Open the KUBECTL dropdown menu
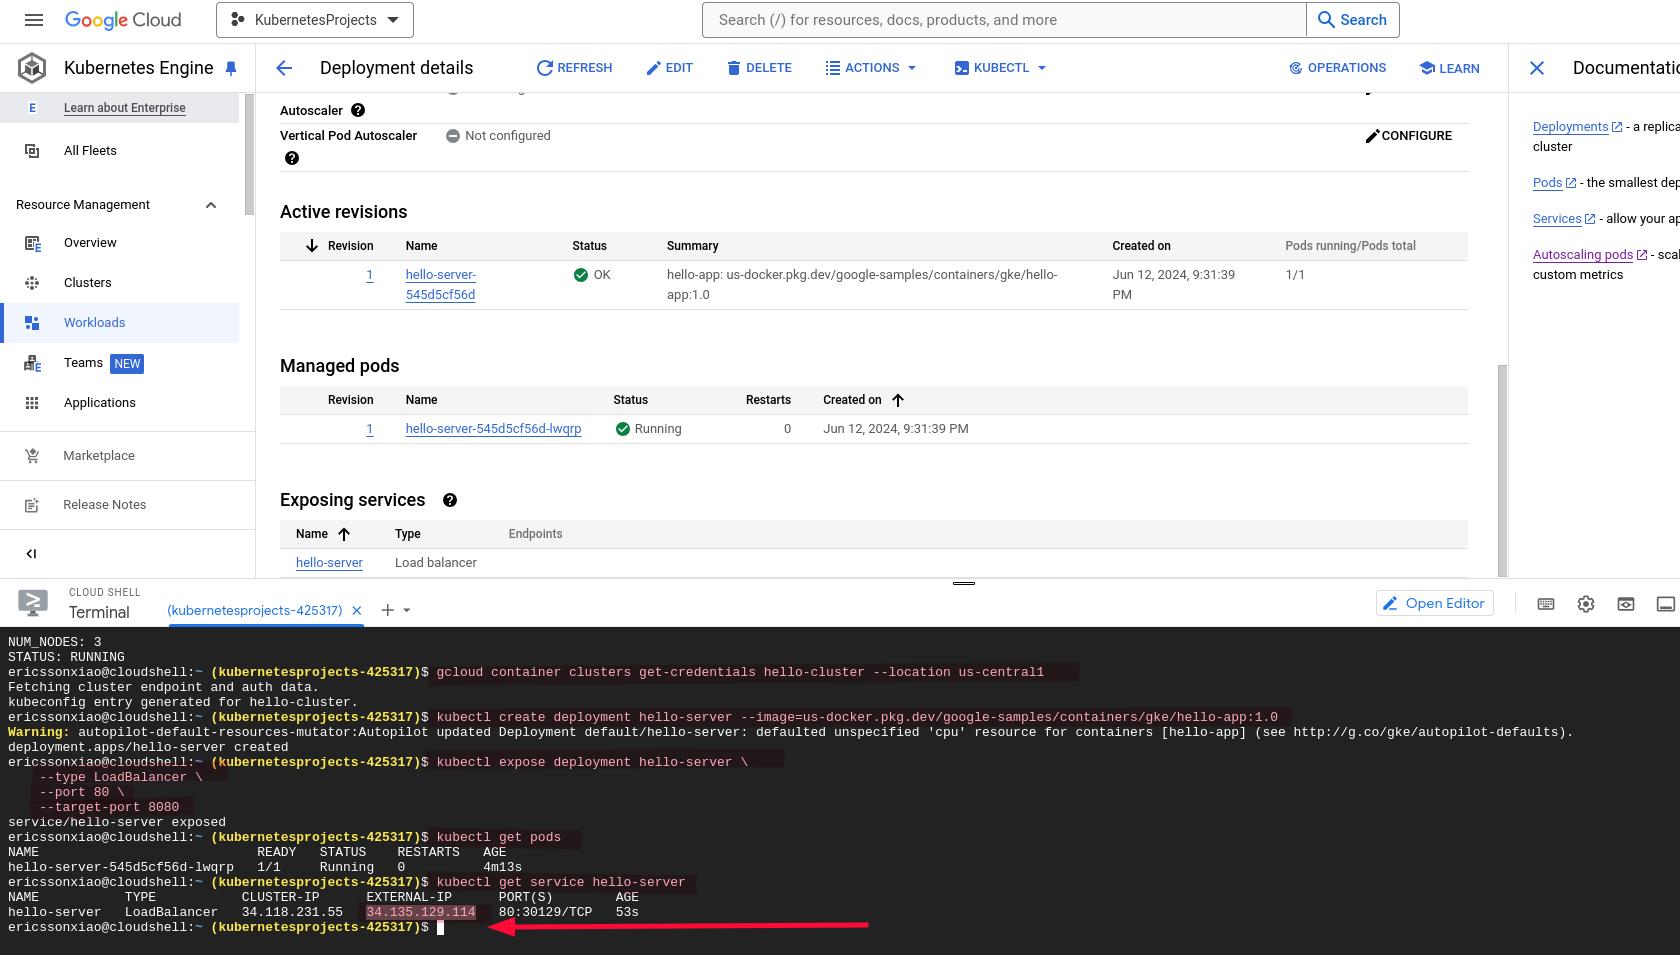1680x955 pixels. tap(1000, 68)
